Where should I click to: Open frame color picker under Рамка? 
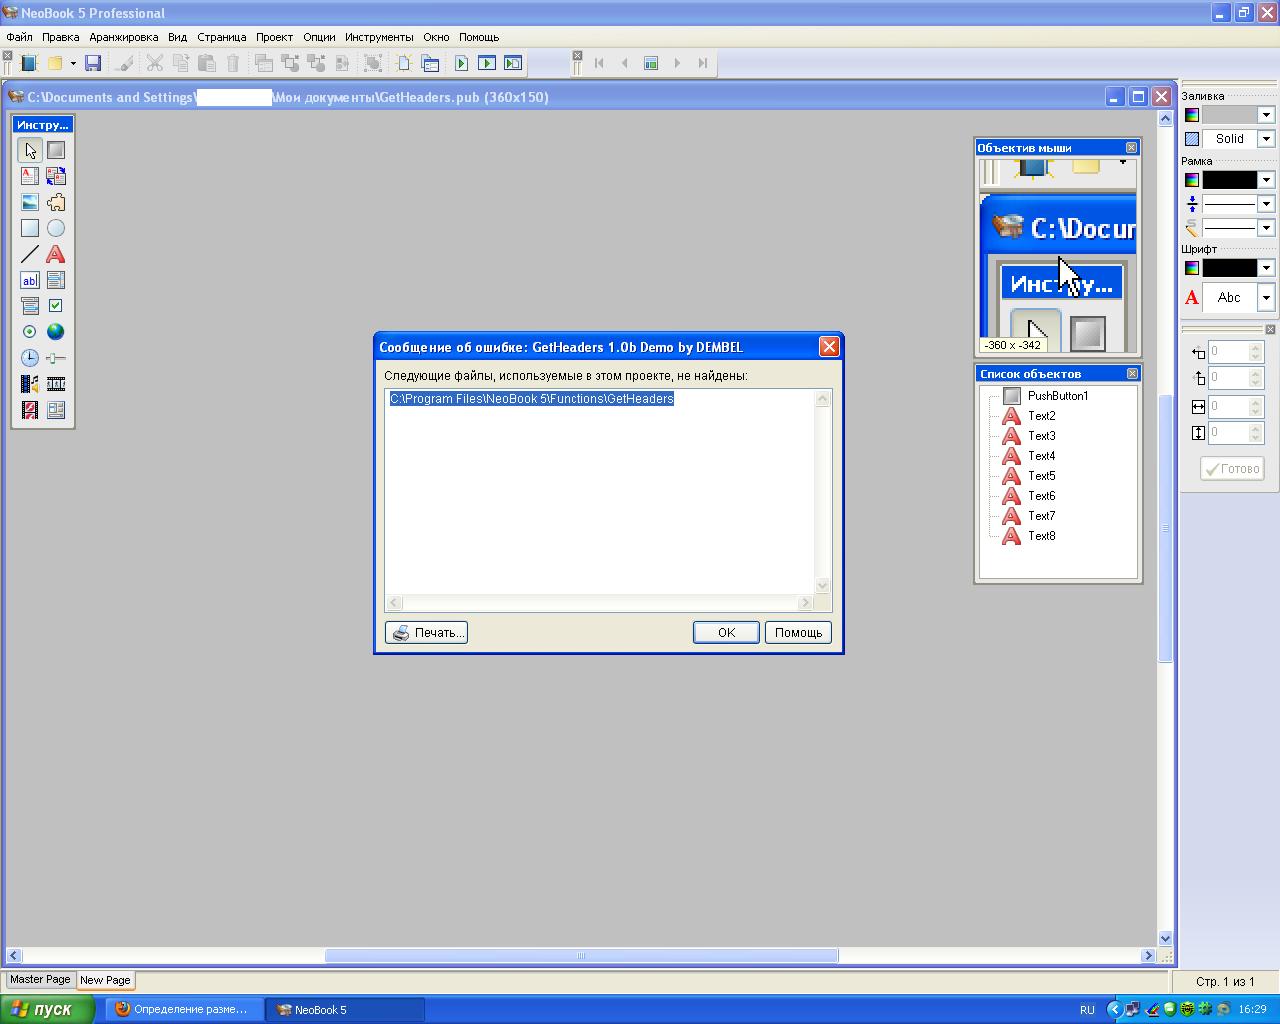1192,180
